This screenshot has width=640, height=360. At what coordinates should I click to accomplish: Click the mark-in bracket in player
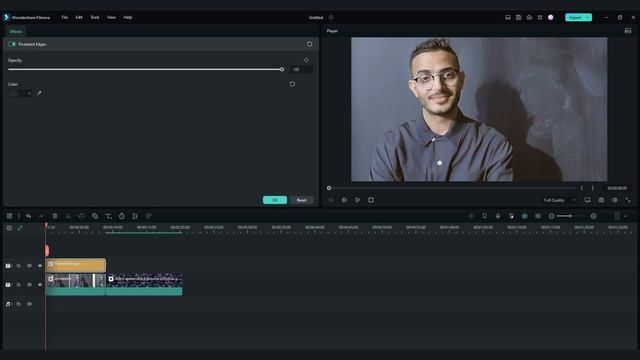pyautogui.click(x=582, y=188)
